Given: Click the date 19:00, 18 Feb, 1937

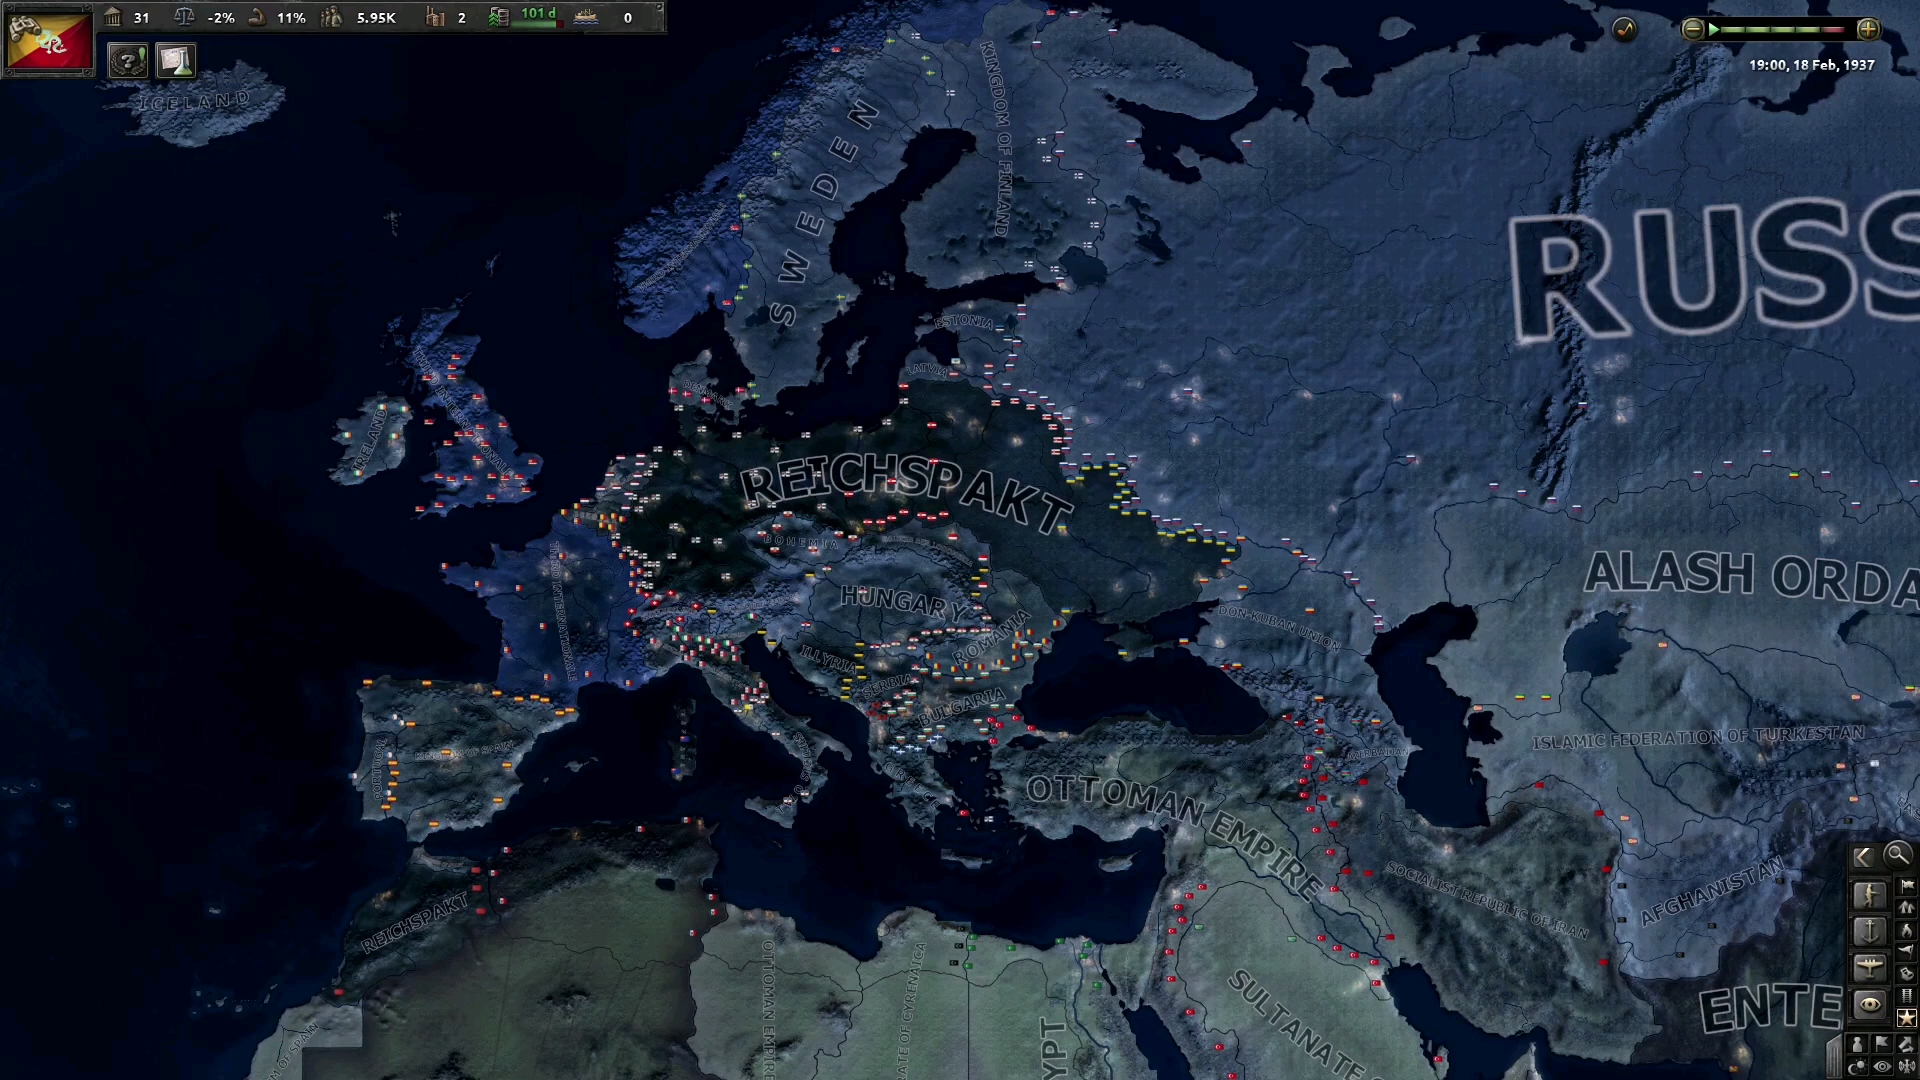Looking at the screenshot, I should pos(1811,65).
